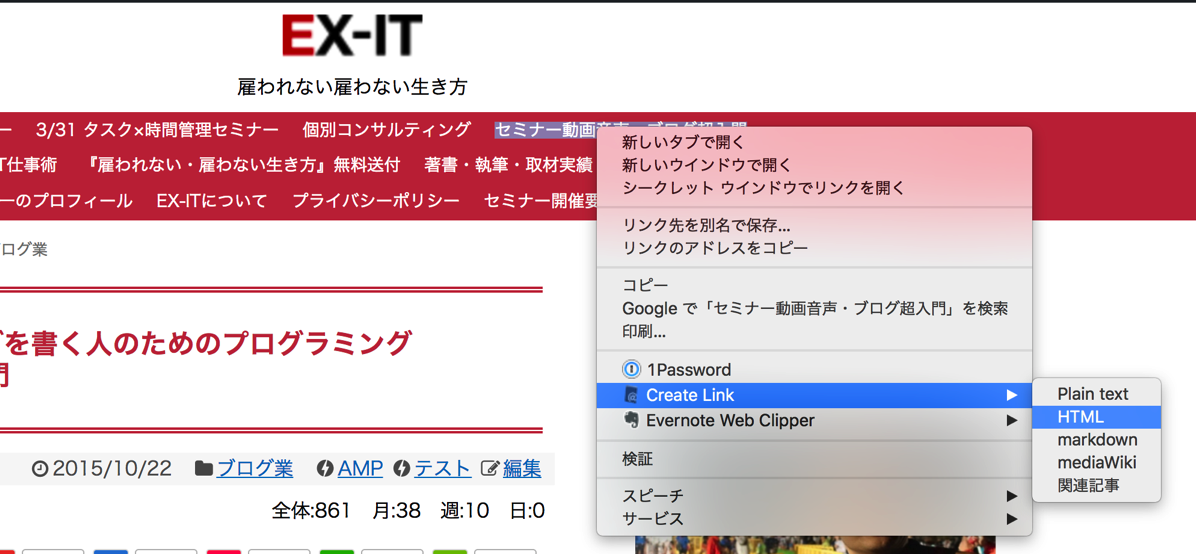Click the AMP link
Screen dimensions: 1196x554
(360, 469)
